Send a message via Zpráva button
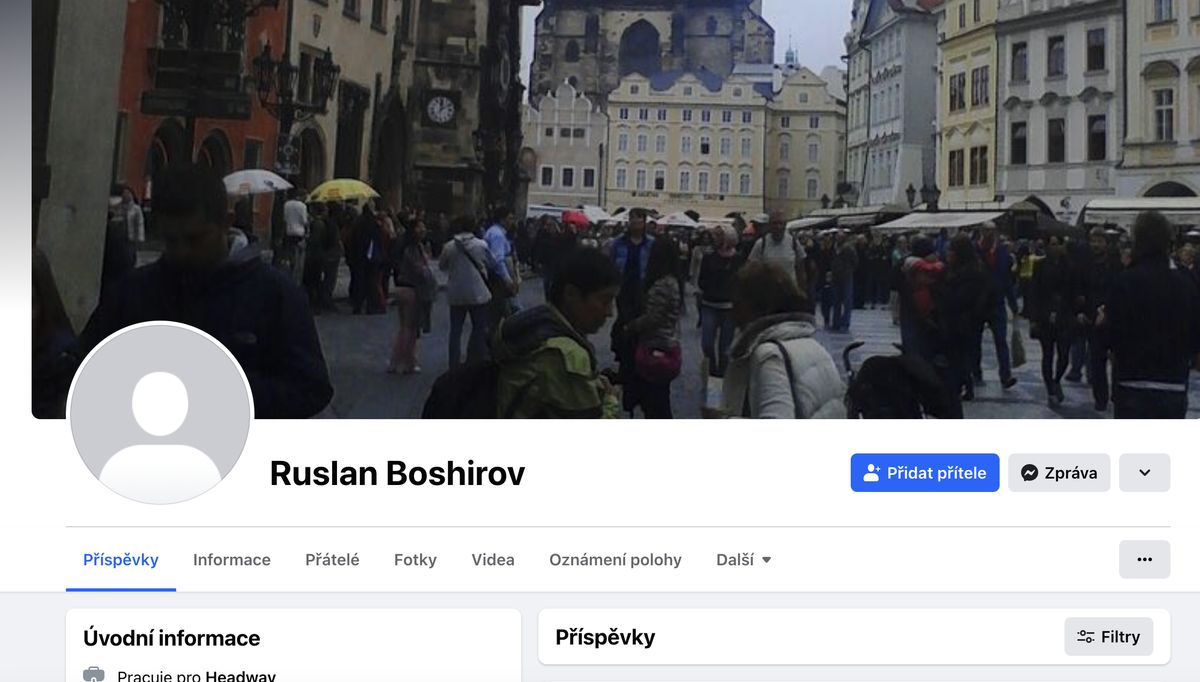The height and width of the screenshot is (682, 1200). pos(1059,473)
